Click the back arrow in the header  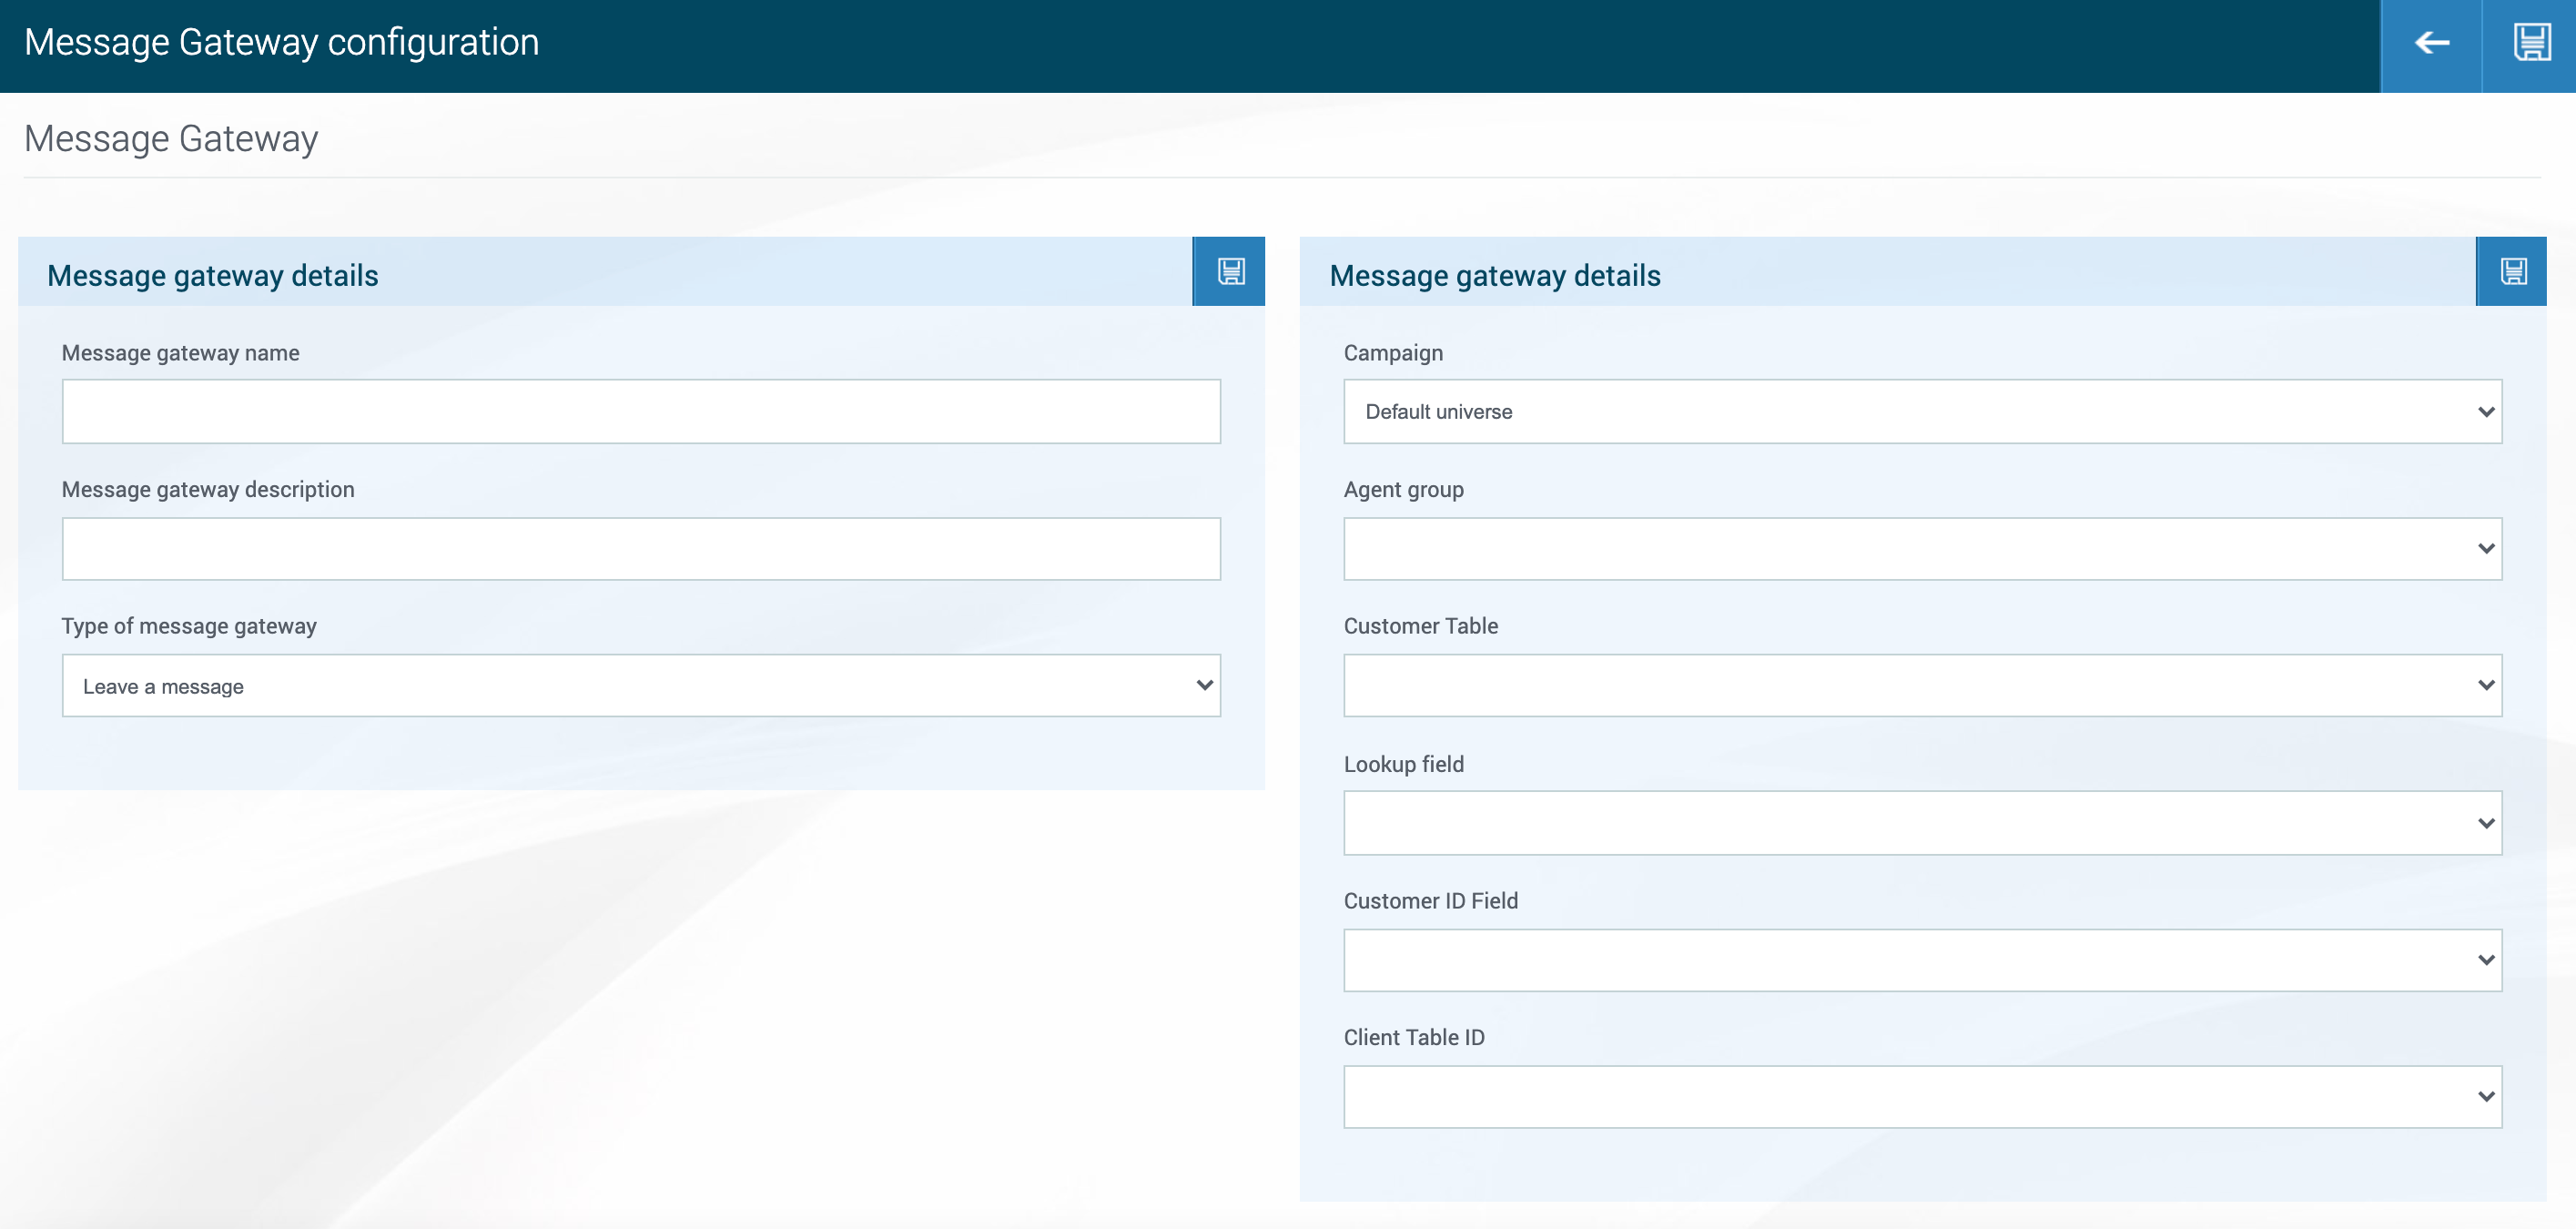tap(2431, 45)
